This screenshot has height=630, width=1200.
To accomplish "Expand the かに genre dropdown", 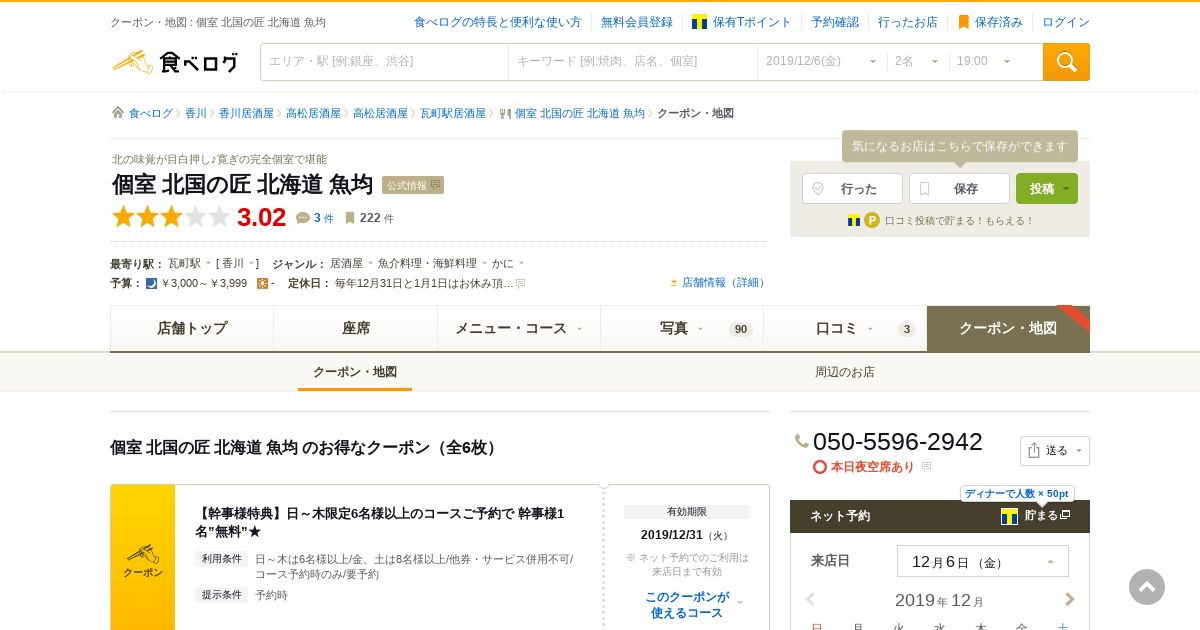I will point(507,263).
